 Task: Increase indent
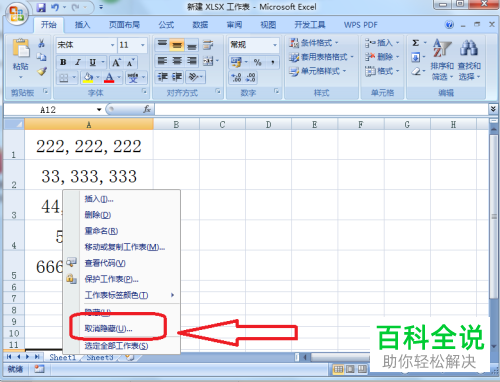[177, 77]
